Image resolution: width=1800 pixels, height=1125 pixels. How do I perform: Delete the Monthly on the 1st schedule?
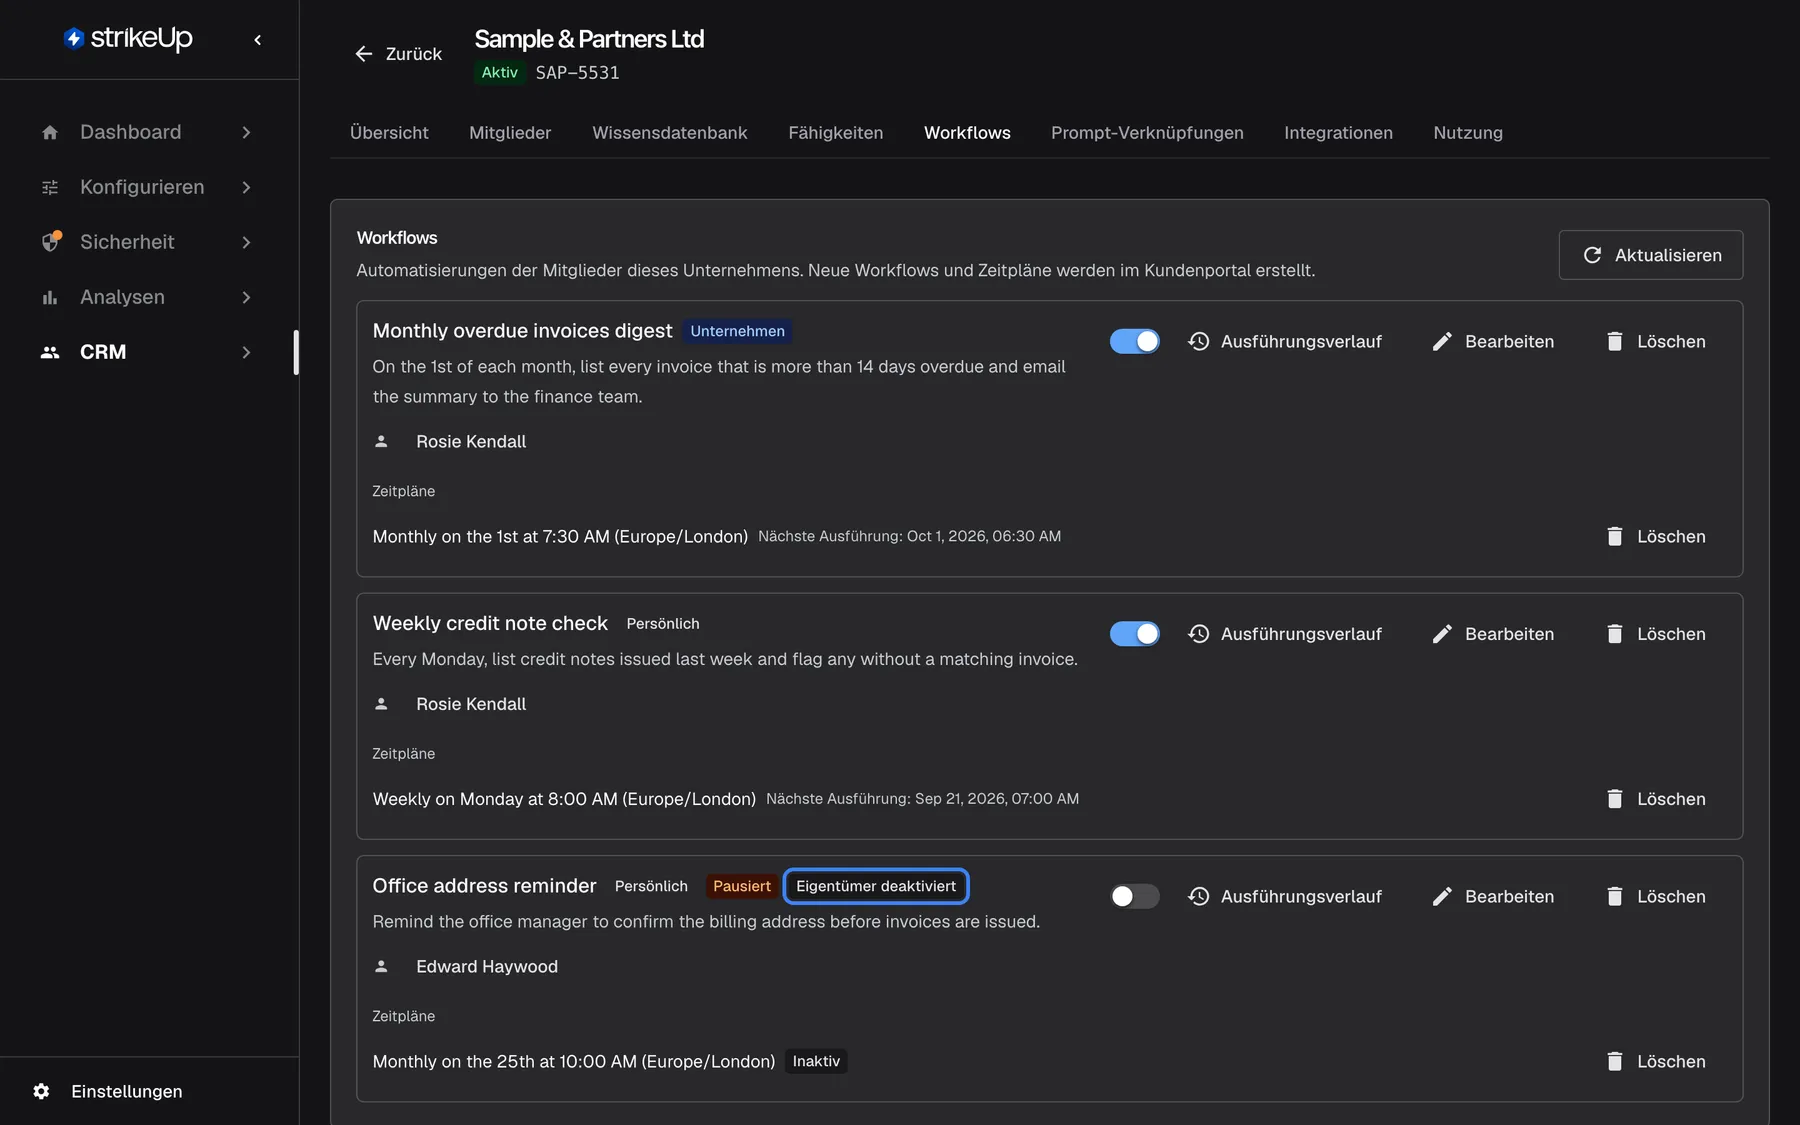1656,537
